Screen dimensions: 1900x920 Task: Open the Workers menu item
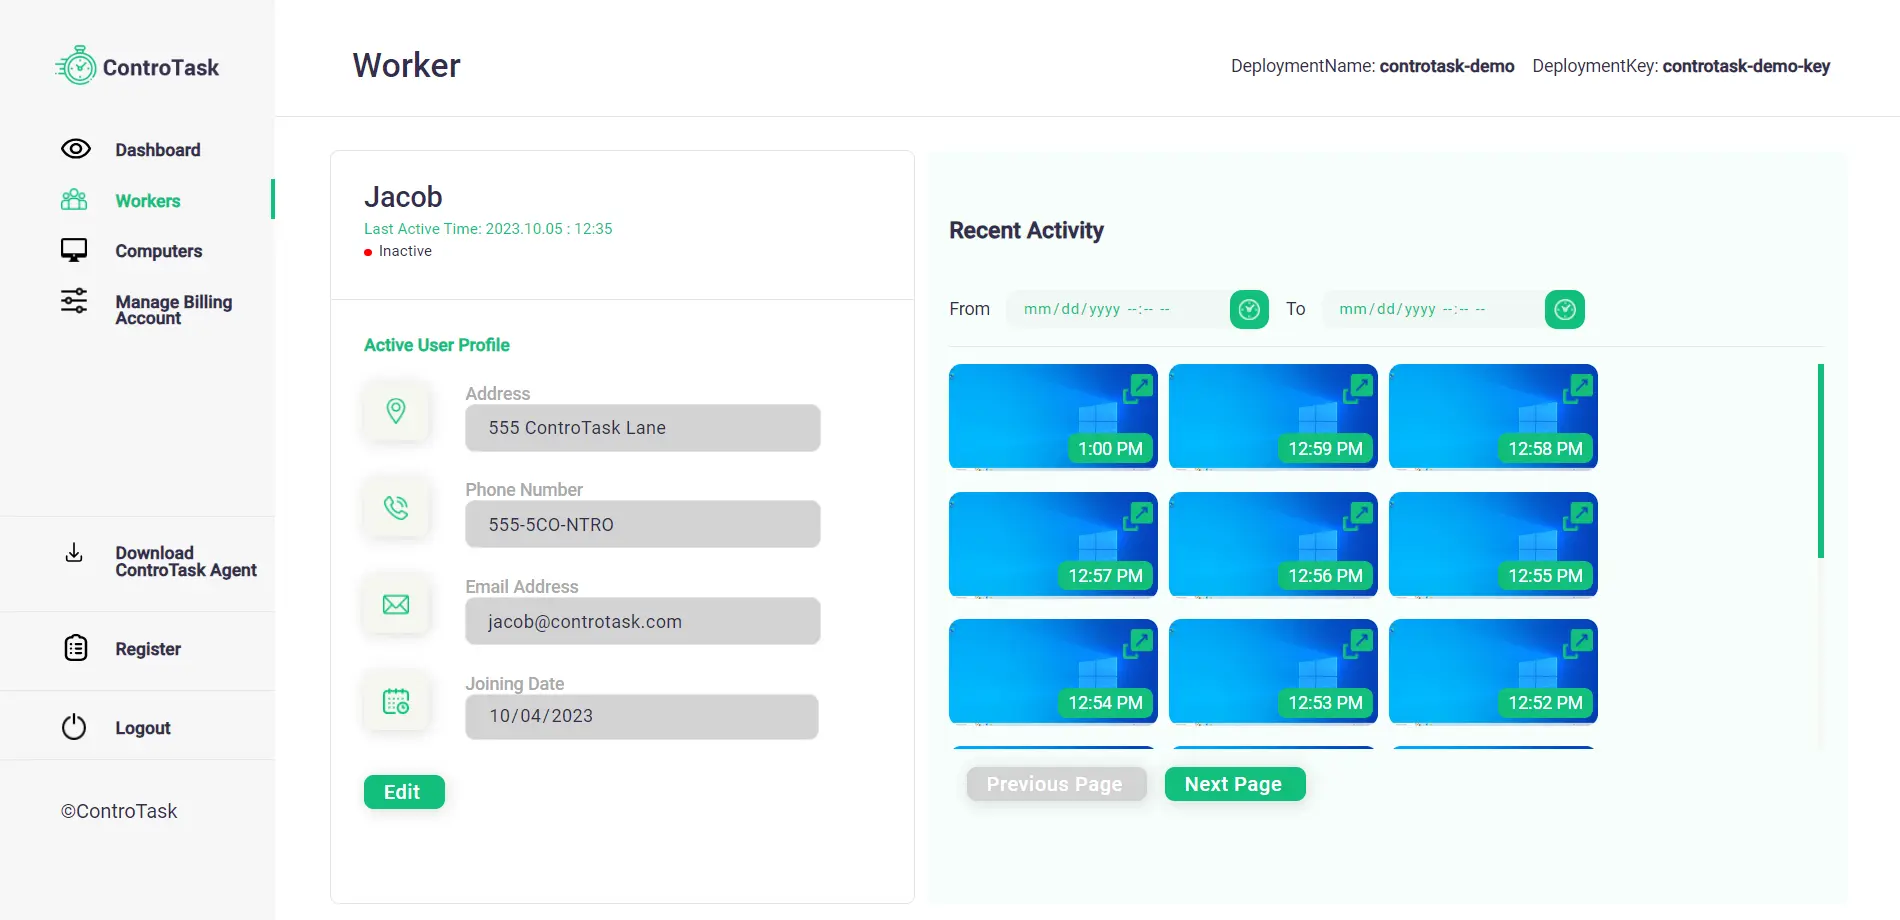(x=147, y=201)
